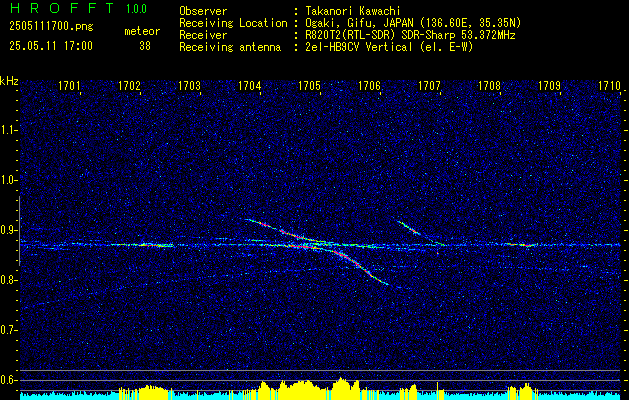Click the 1.0 frequency axis label
Screen dimensions: 629x400
tap(8, 180)
